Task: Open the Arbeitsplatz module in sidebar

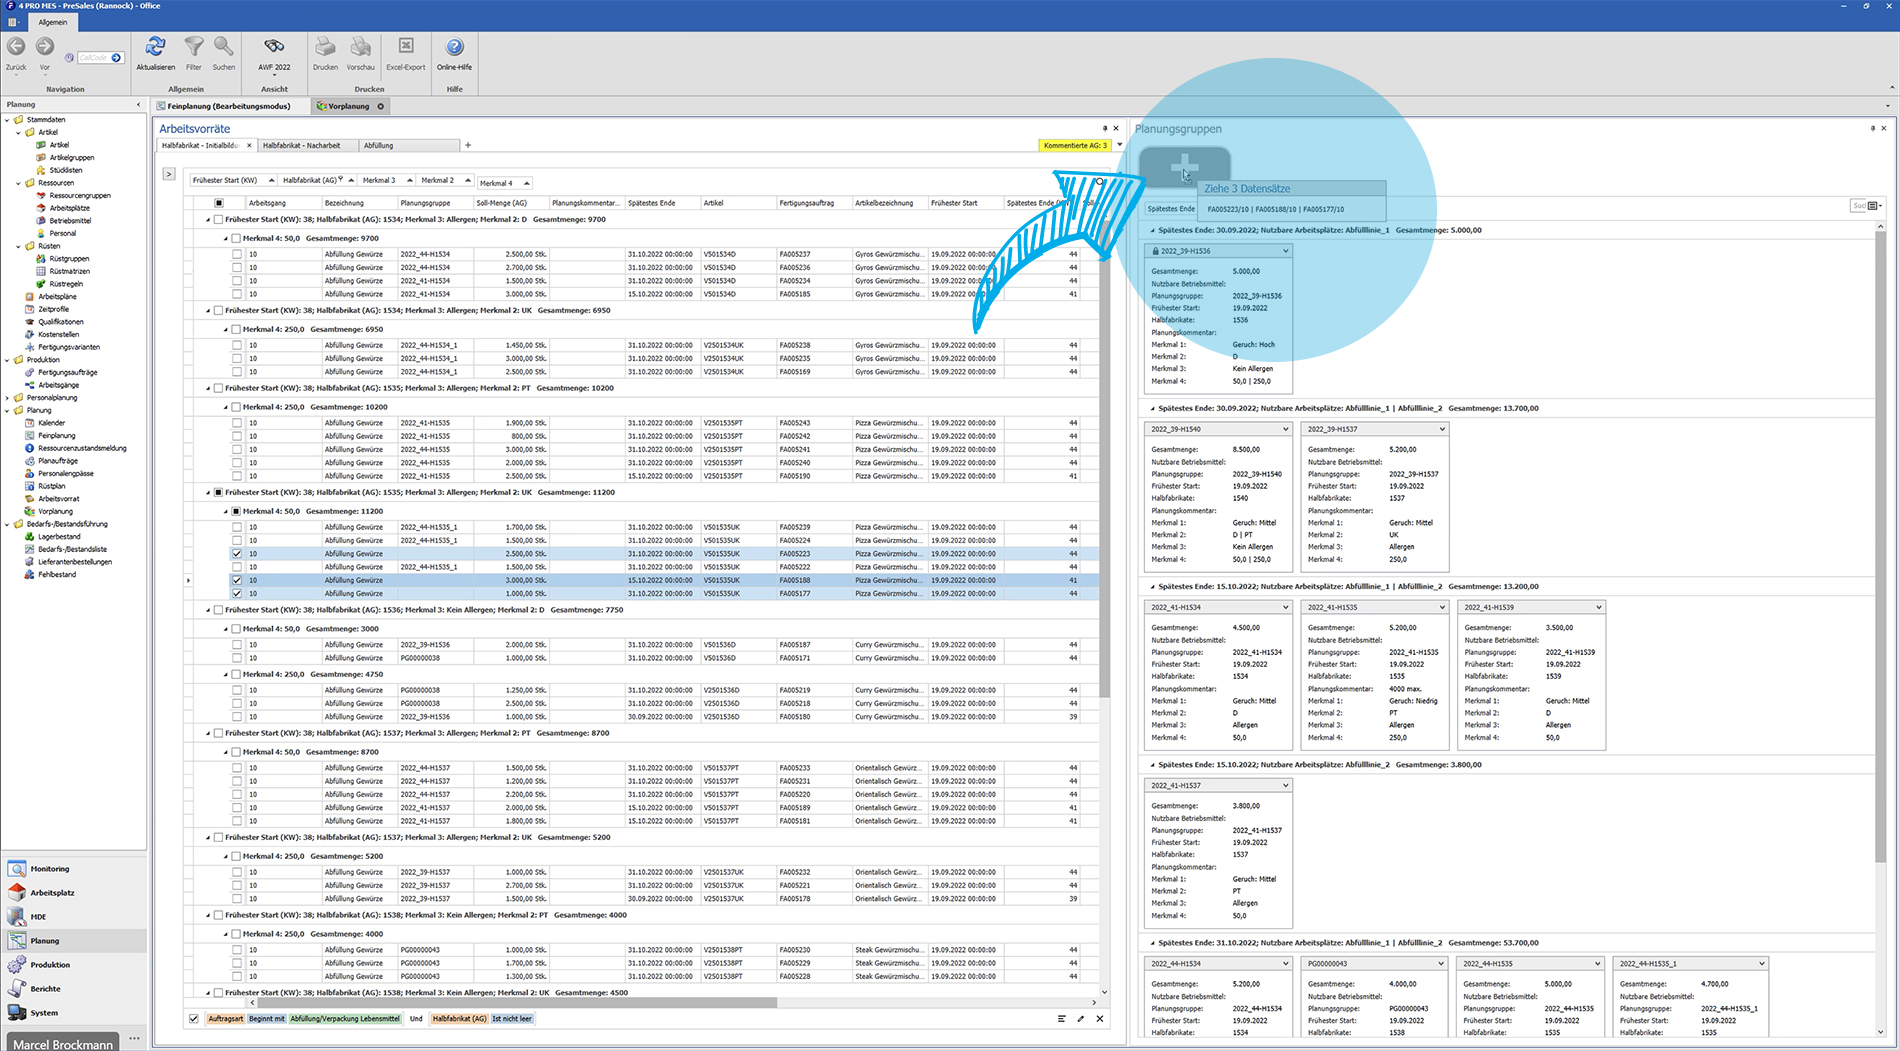Action: (74, 893)
